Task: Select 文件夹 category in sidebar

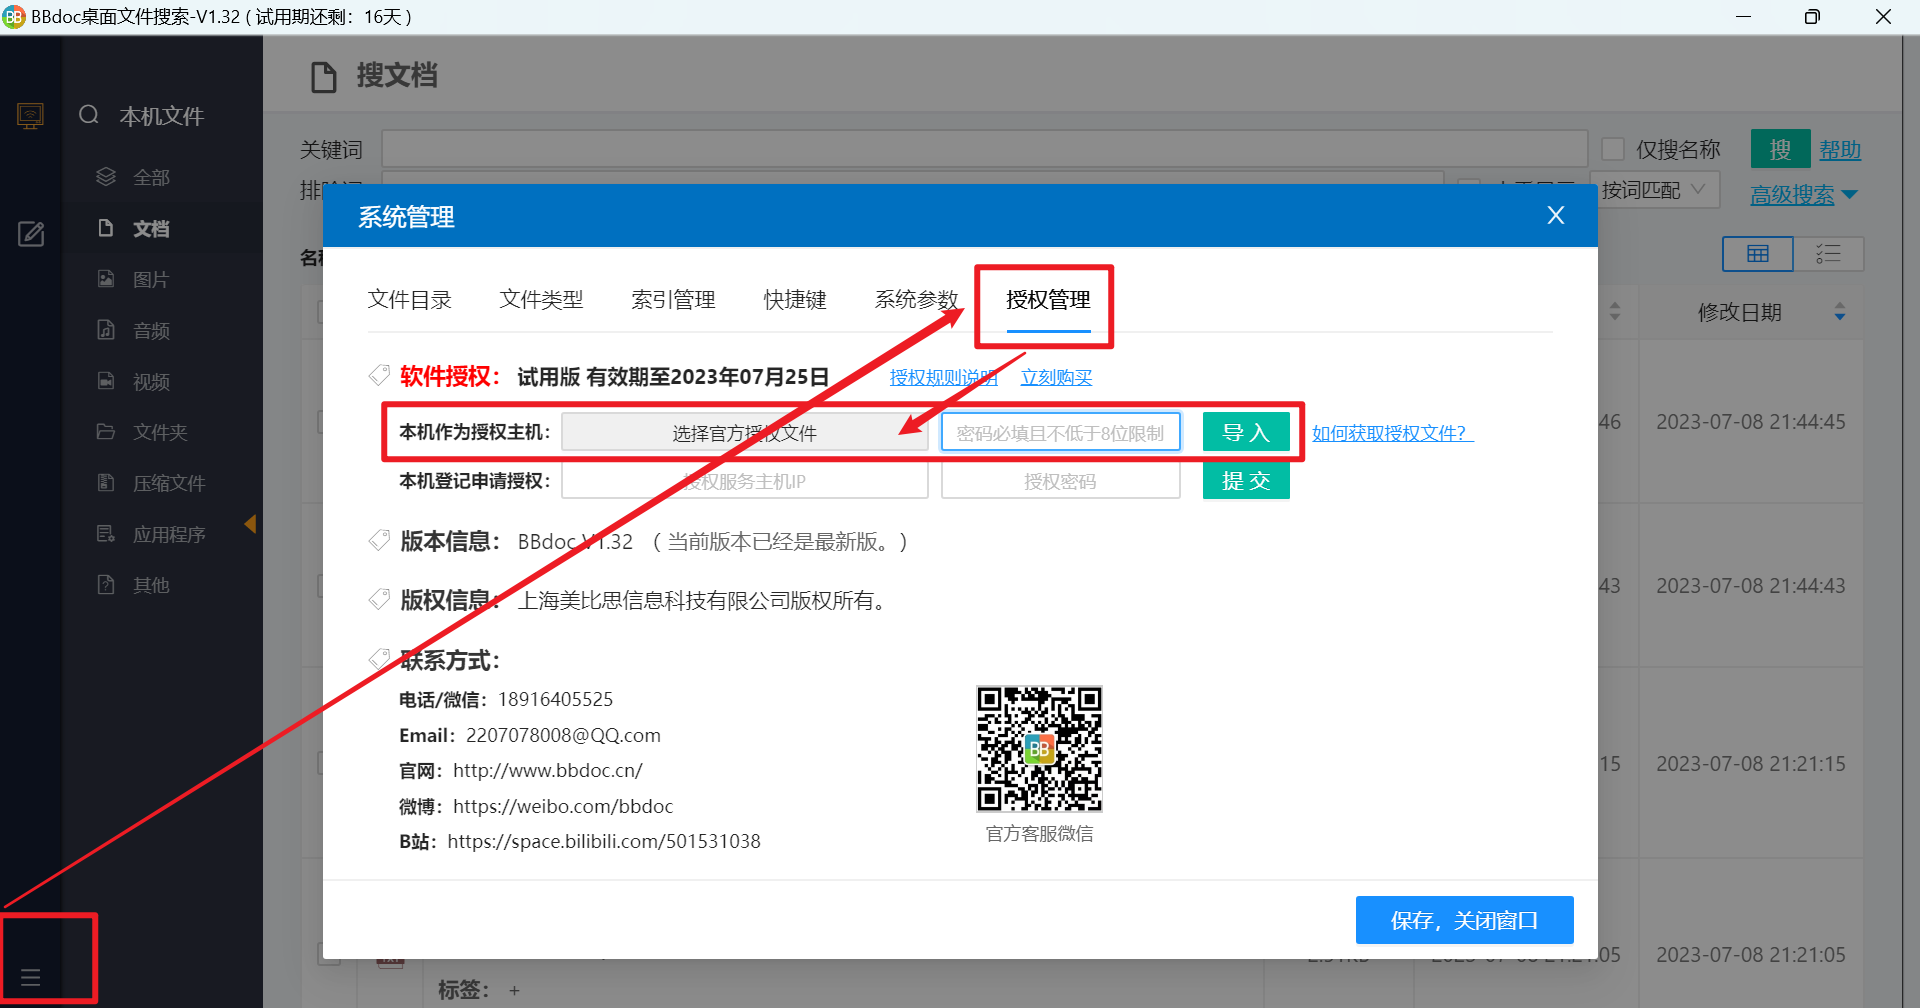Action: click(160, 432)
